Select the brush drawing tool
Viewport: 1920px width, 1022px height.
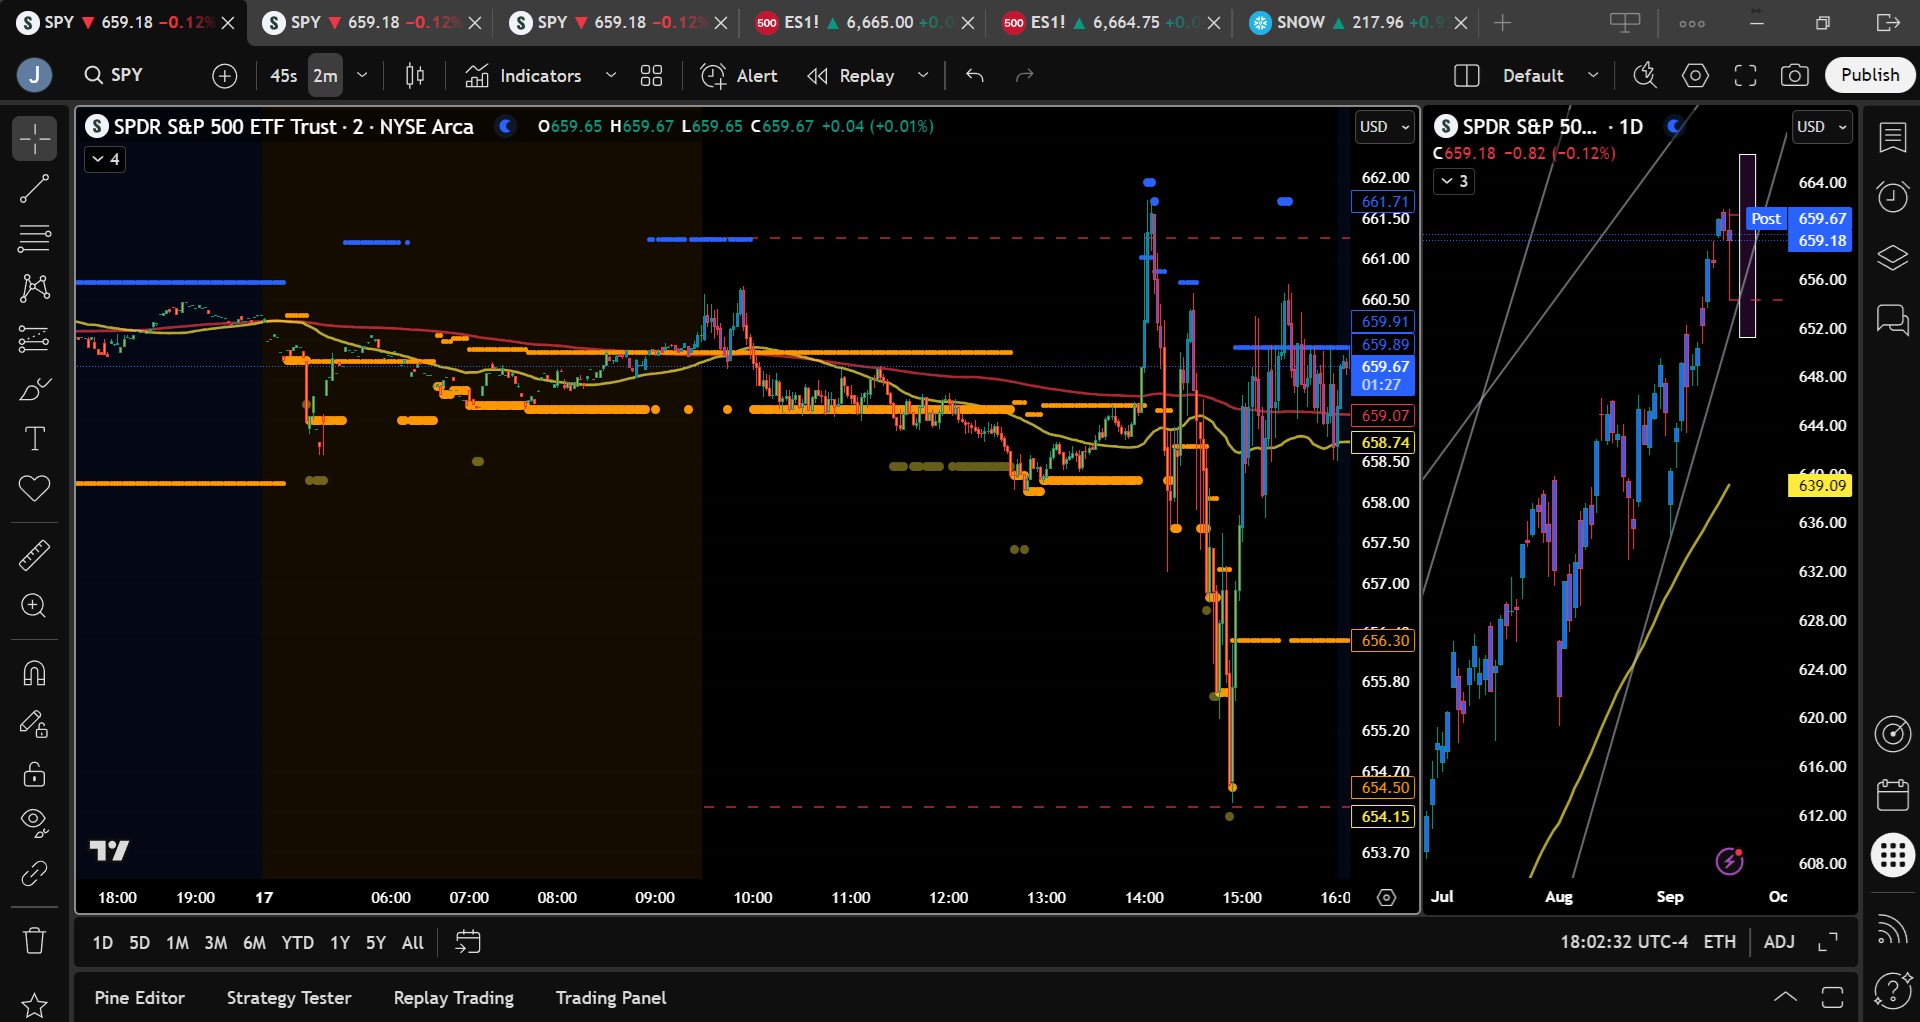coord(34,389)
